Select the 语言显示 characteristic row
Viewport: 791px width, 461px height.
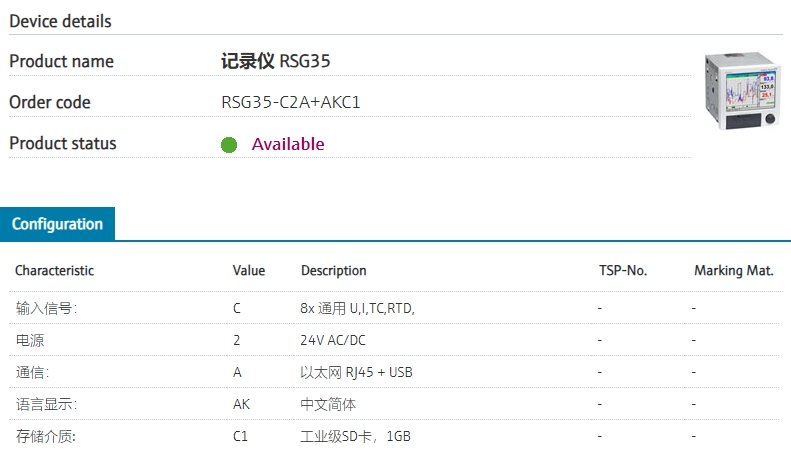tap(46, 404)
